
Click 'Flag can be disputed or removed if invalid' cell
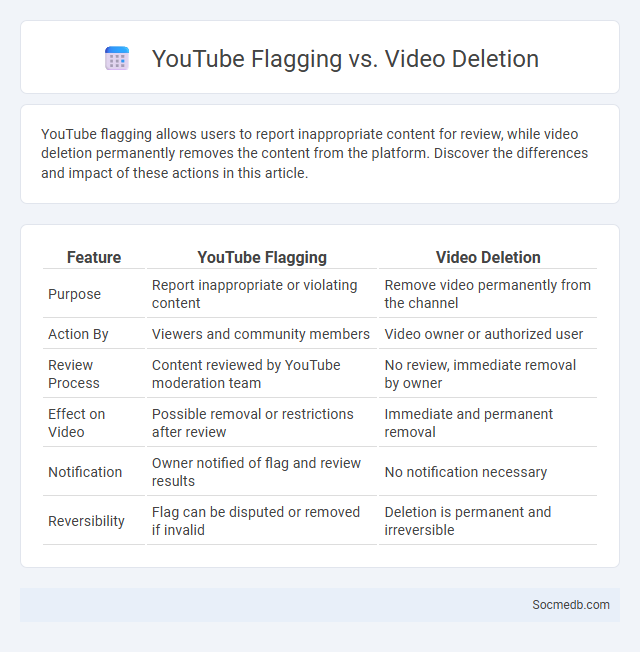point(262,521)
